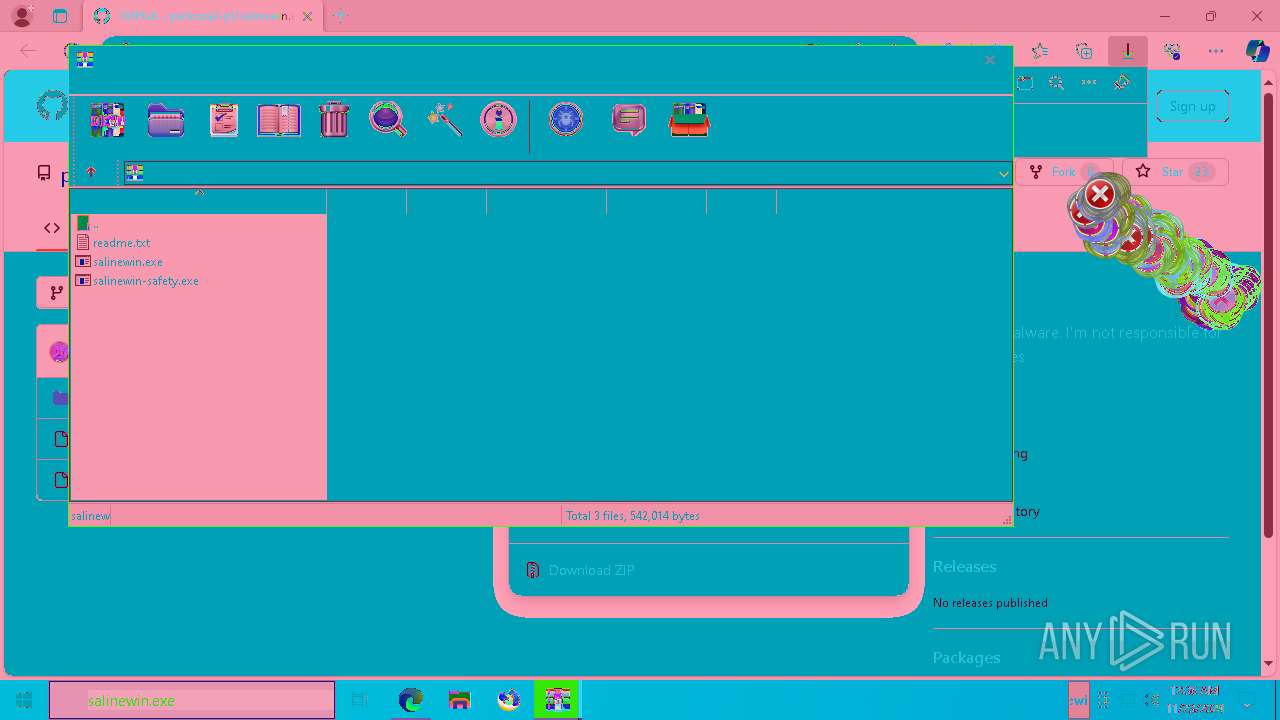The height and width of the screenshot is (720, 1280).
Task: Click the GitHub logo icon
Action: [52, 106]
